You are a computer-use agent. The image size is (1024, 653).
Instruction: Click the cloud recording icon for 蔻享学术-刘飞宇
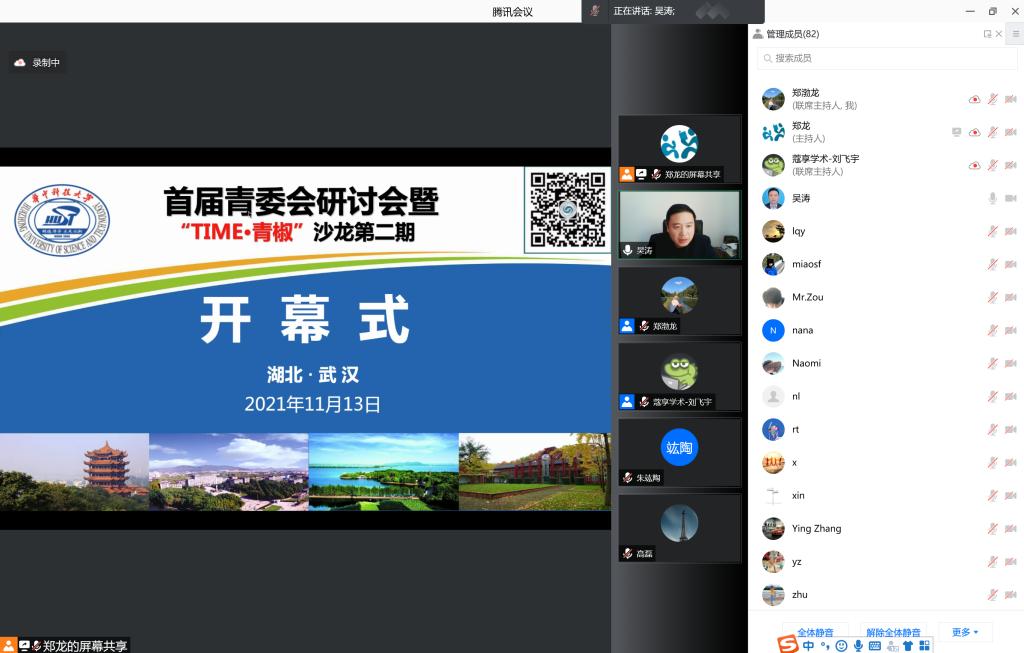tap(974, 165)
